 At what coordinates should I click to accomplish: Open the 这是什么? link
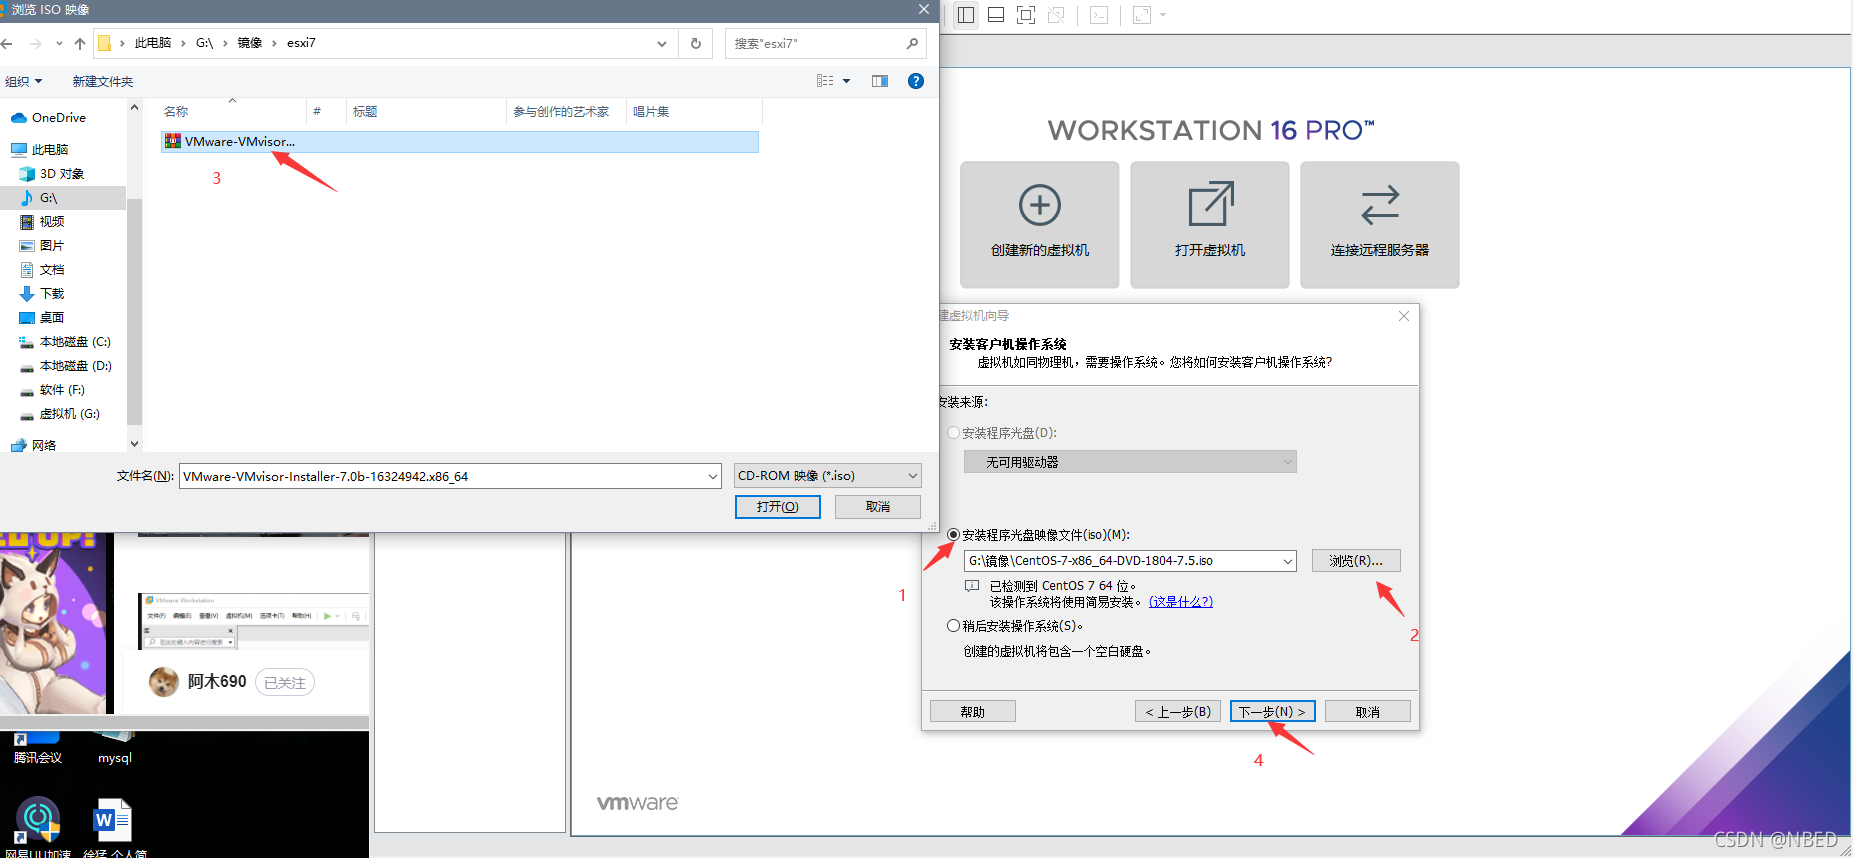[1181, 602]
